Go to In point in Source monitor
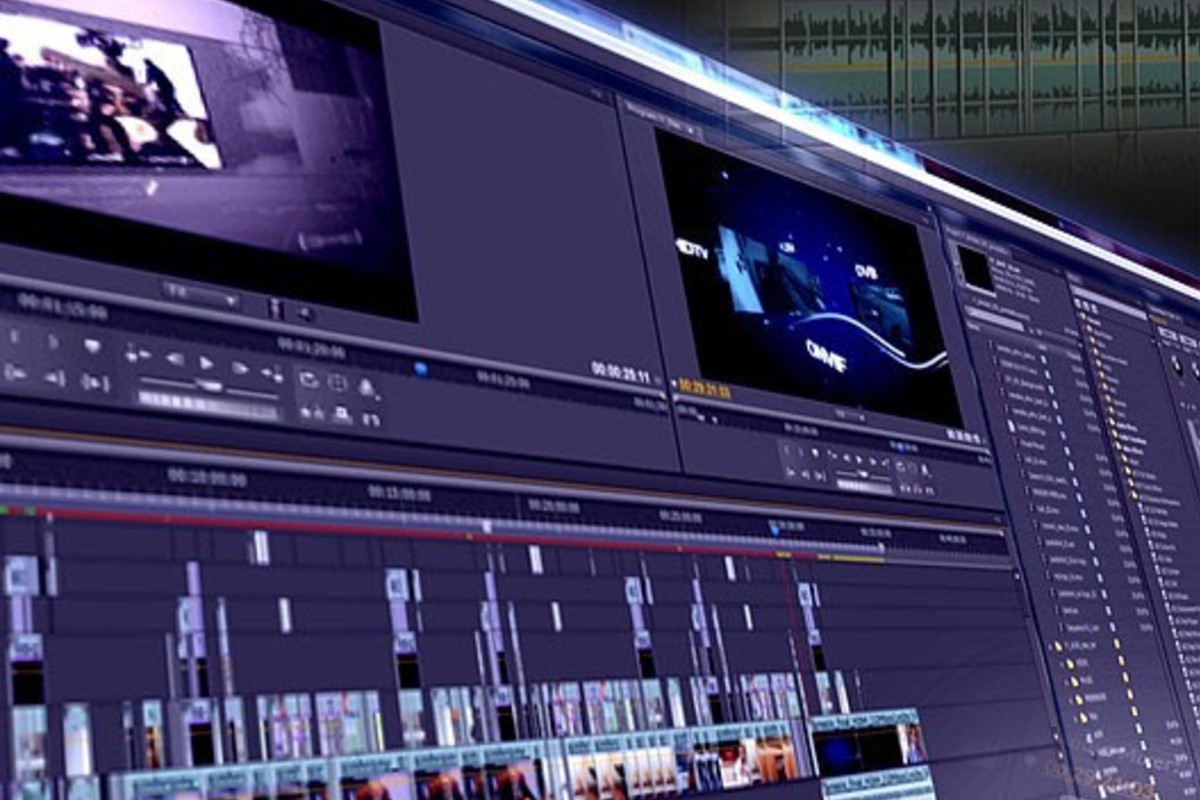Screen dimensions: 1200x800 click(x=14, y=372)
